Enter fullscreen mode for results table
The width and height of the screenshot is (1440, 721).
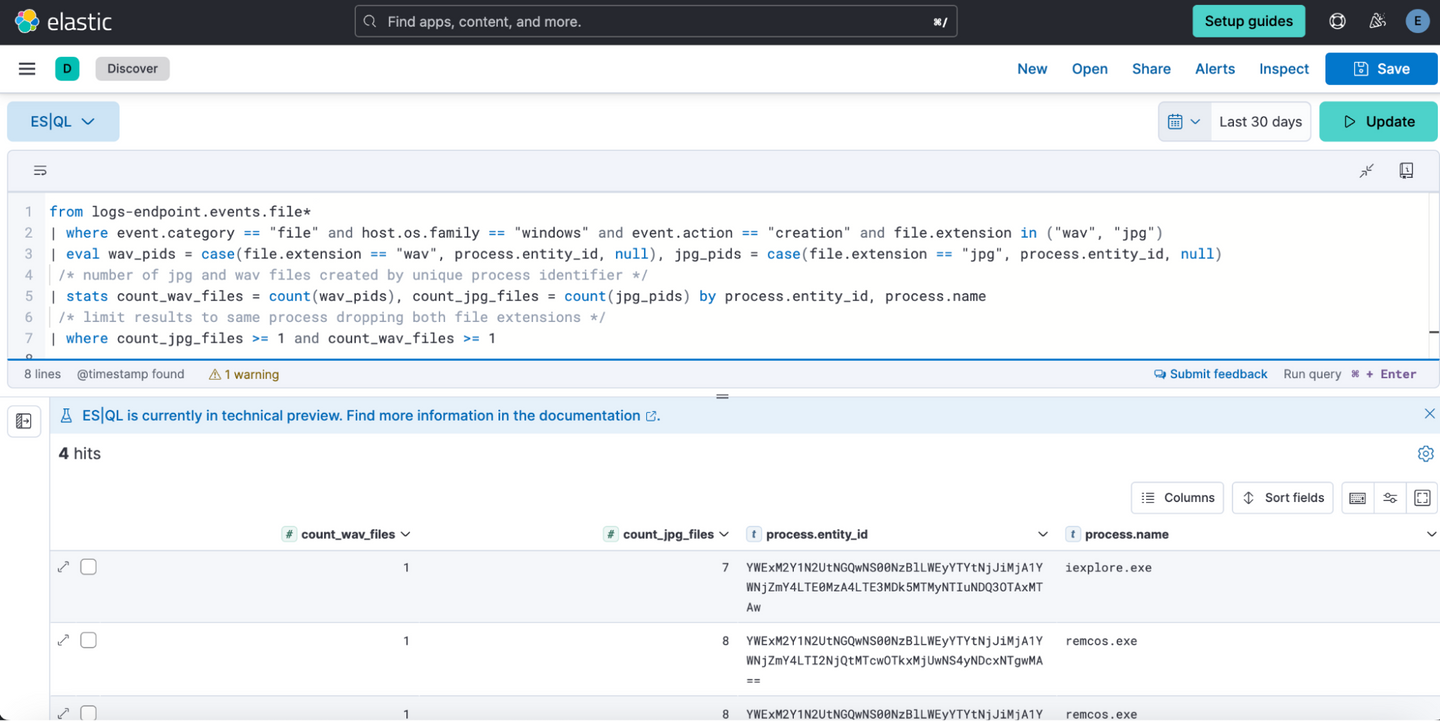tap(1422, 498)
